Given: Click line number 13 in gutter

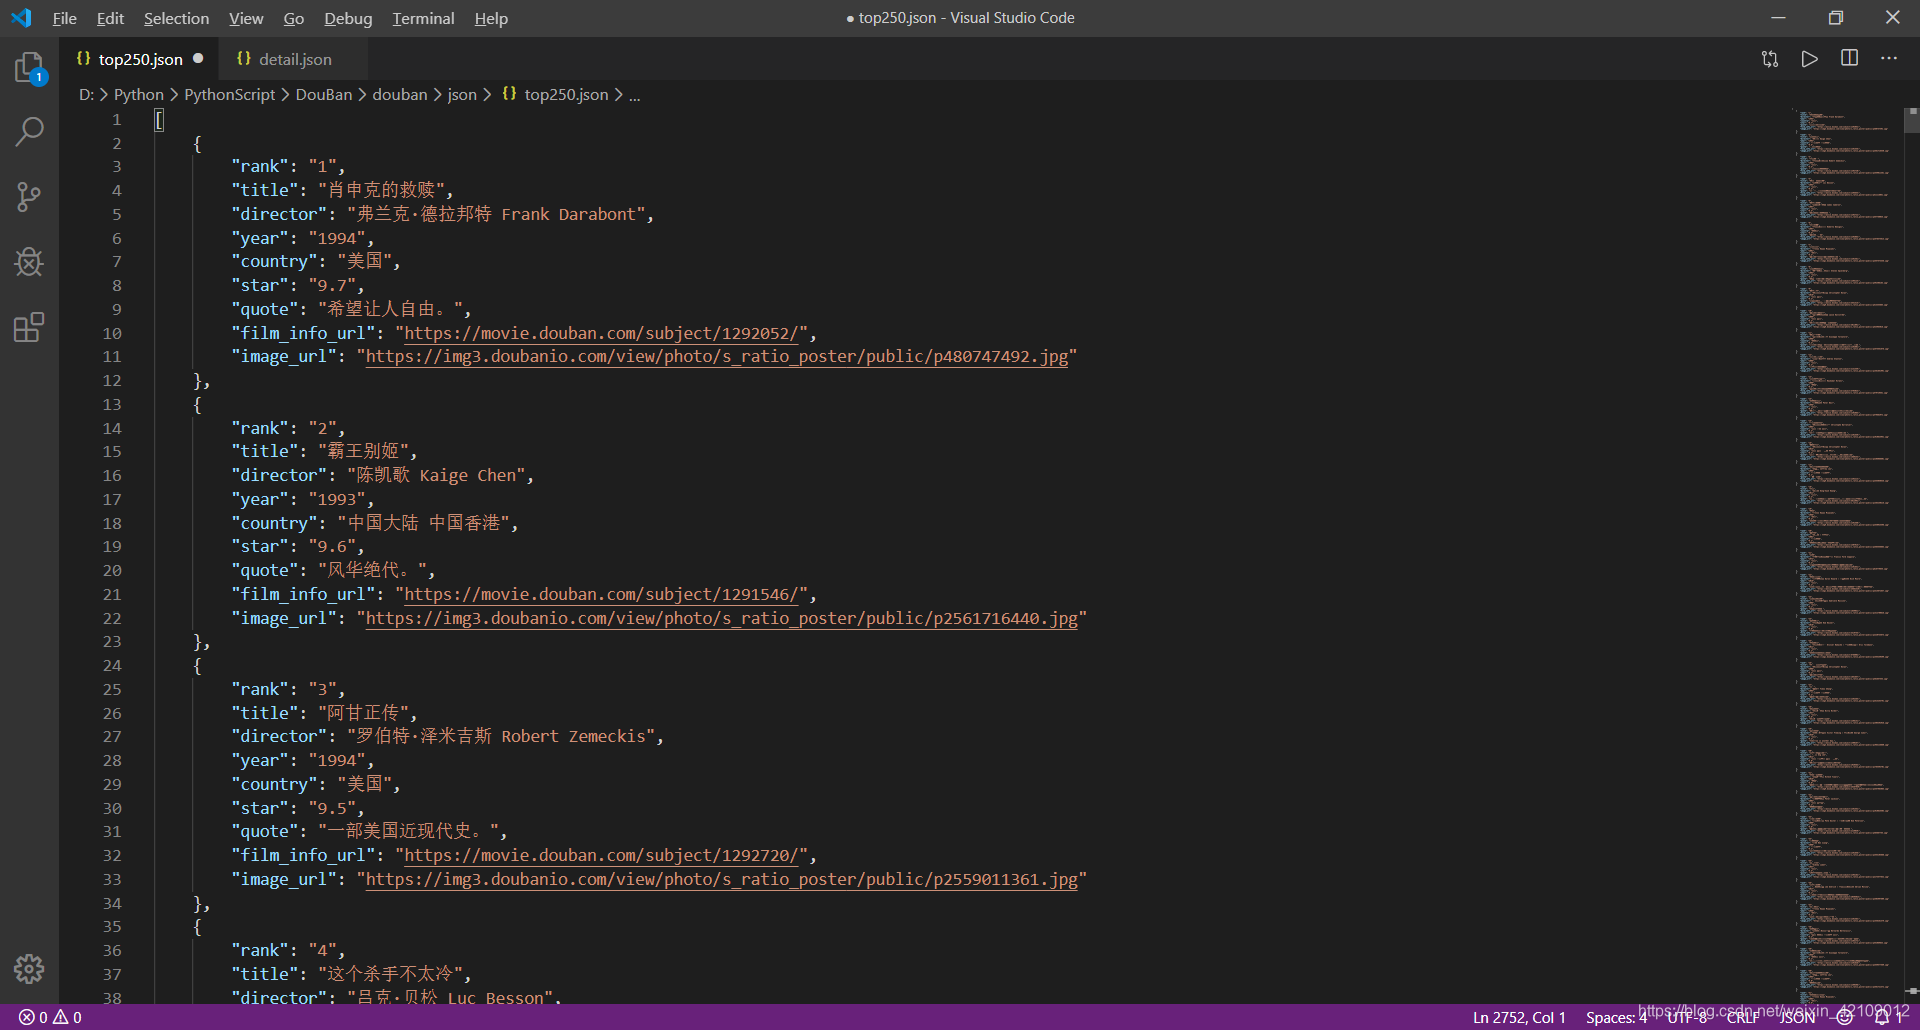Looking at the screenshot, I should (x=111, y=405).
